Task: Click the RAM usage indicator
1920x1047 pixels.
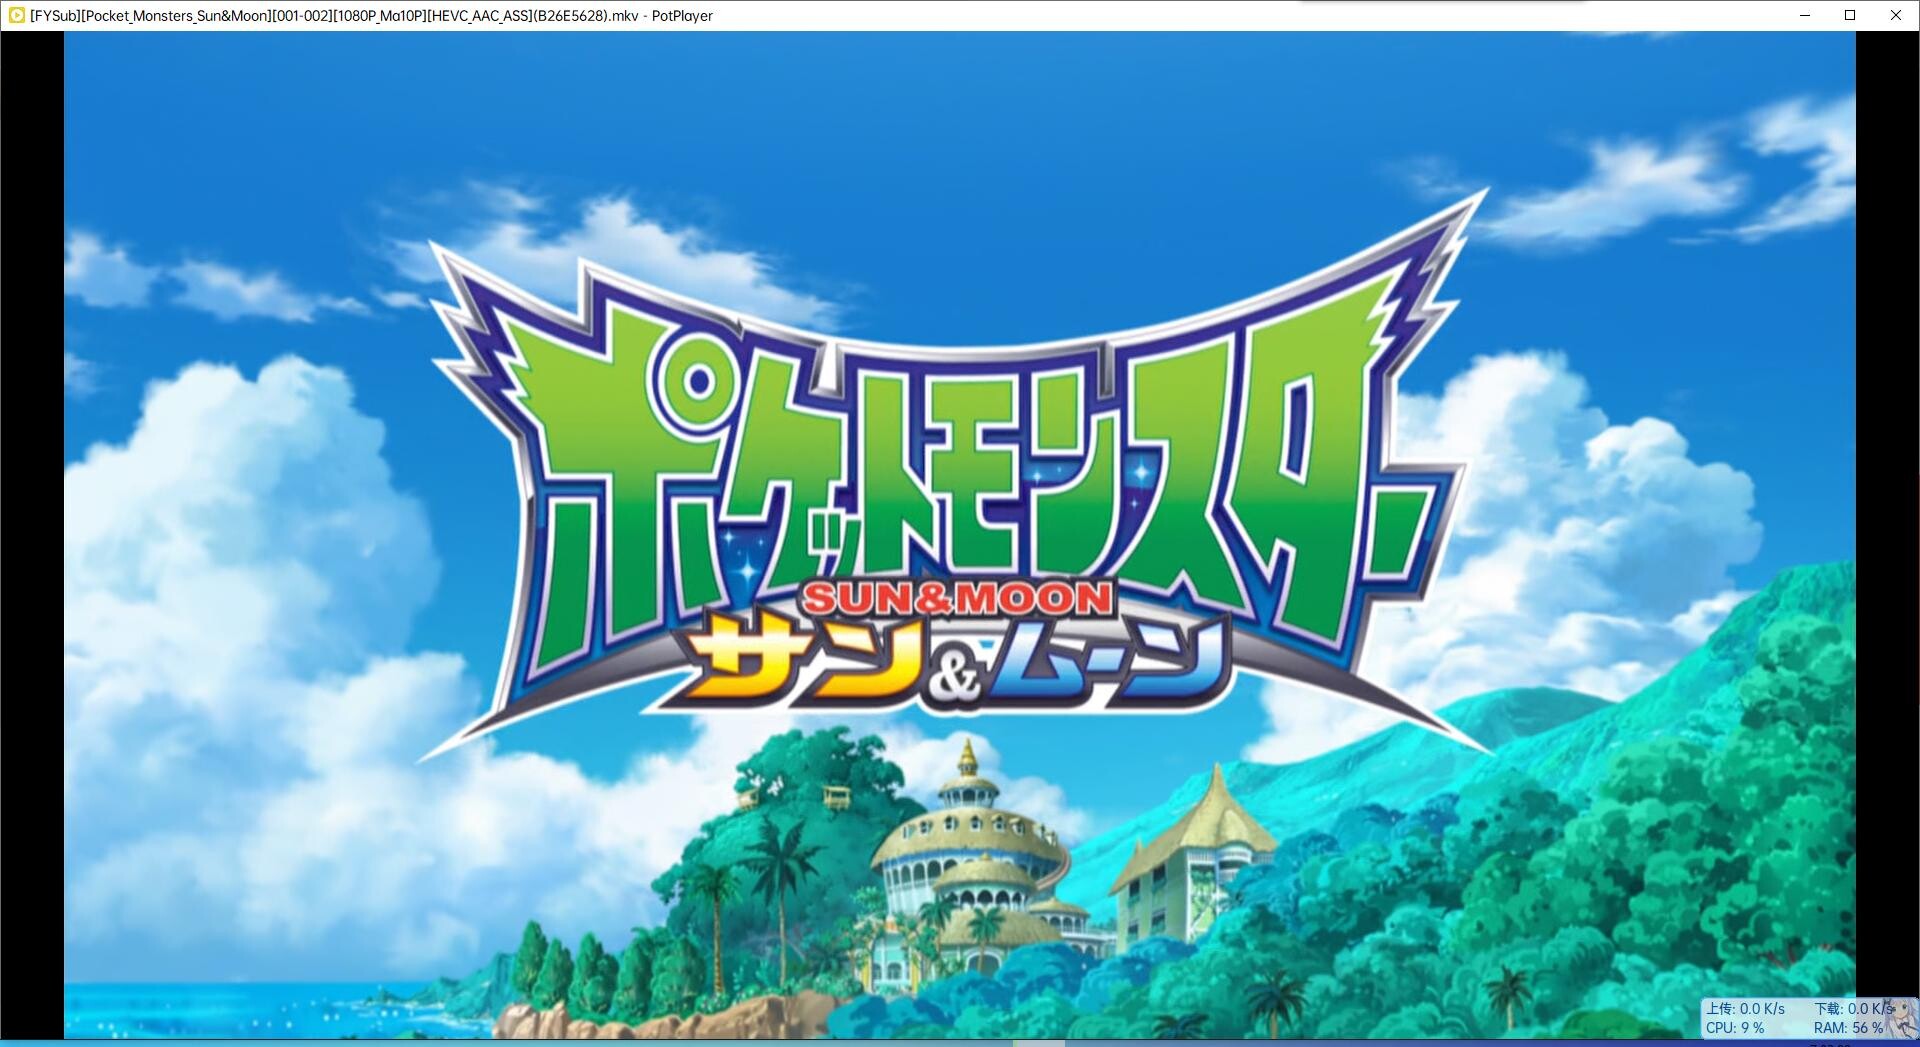Action: [x=1847, y=1027]
